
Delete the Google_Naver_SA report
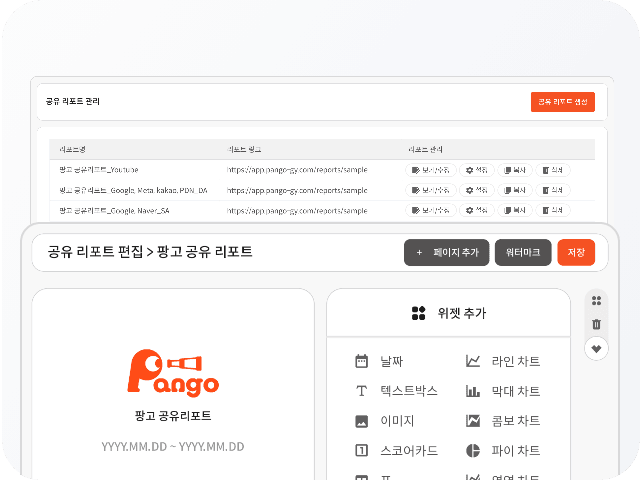pos(553,210)
